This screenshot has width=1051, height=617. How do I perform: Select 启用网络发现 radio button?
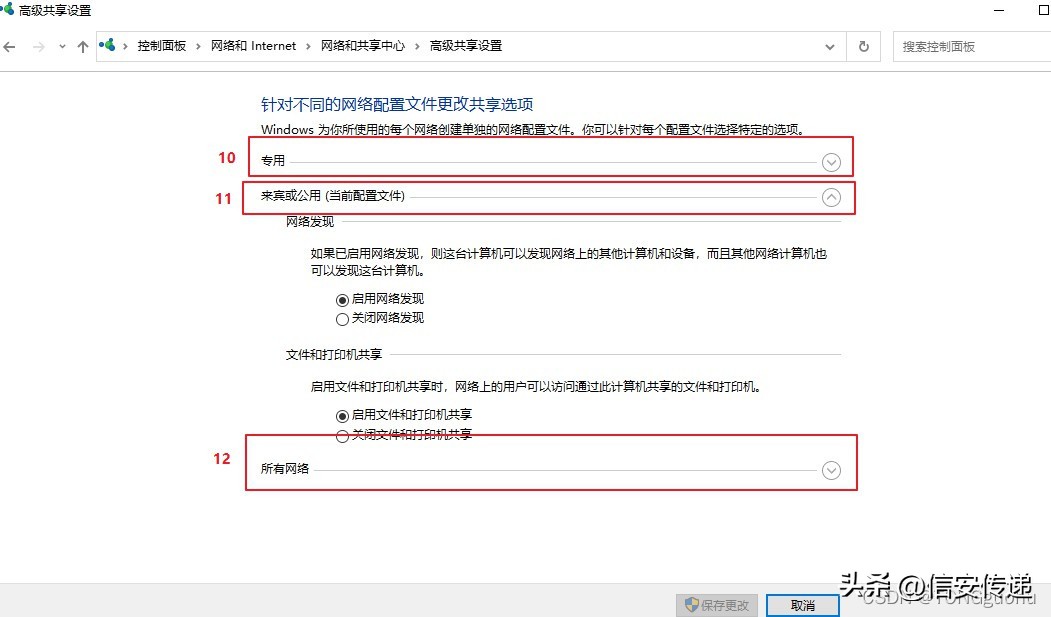[x=342, y=298]
